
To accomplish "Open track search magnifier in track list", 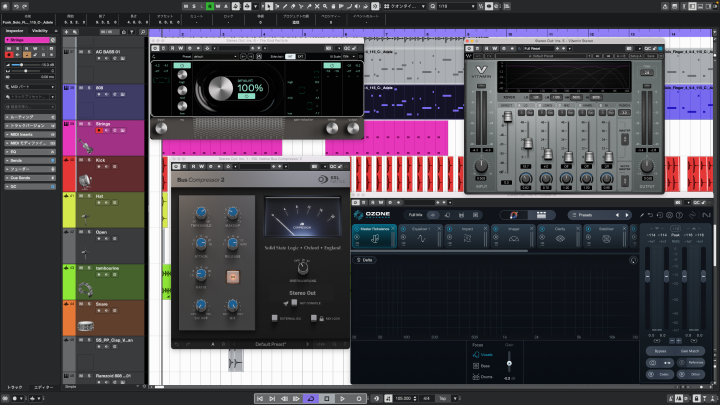I will [x=143, y=32].
